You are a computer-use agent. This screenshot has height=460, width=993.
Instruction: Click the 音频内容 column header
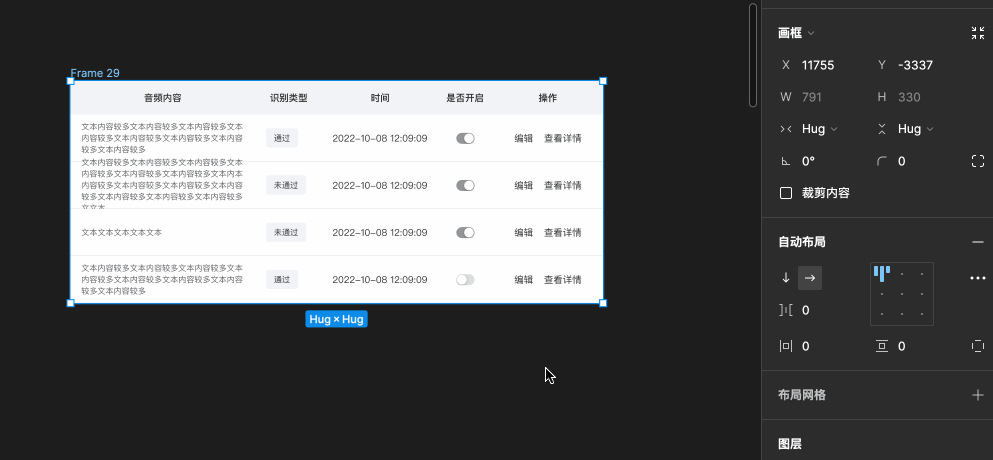tap(163, 98)
